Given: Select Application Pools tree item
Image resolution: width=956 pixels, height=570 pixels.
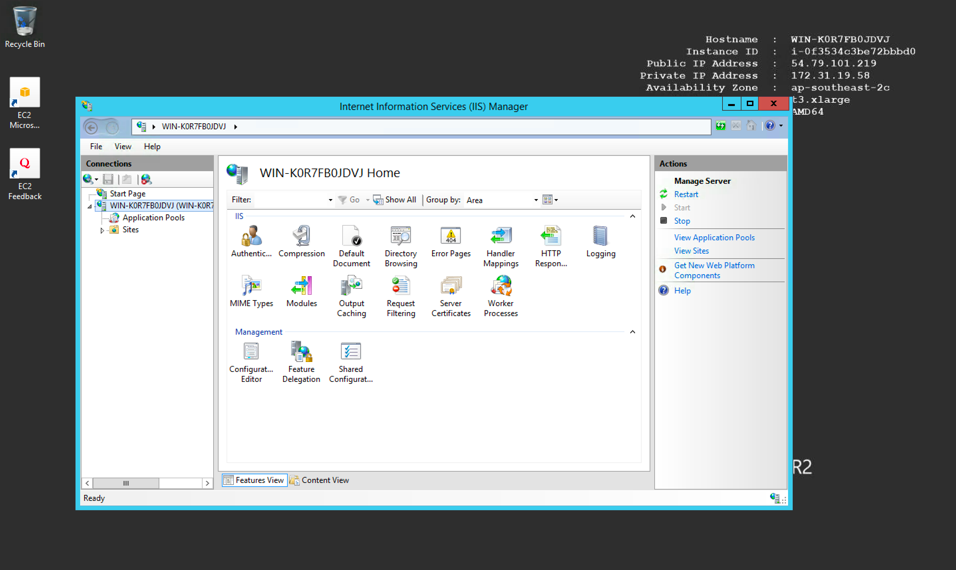Looking at the screenshot, I should pos(153,218).
